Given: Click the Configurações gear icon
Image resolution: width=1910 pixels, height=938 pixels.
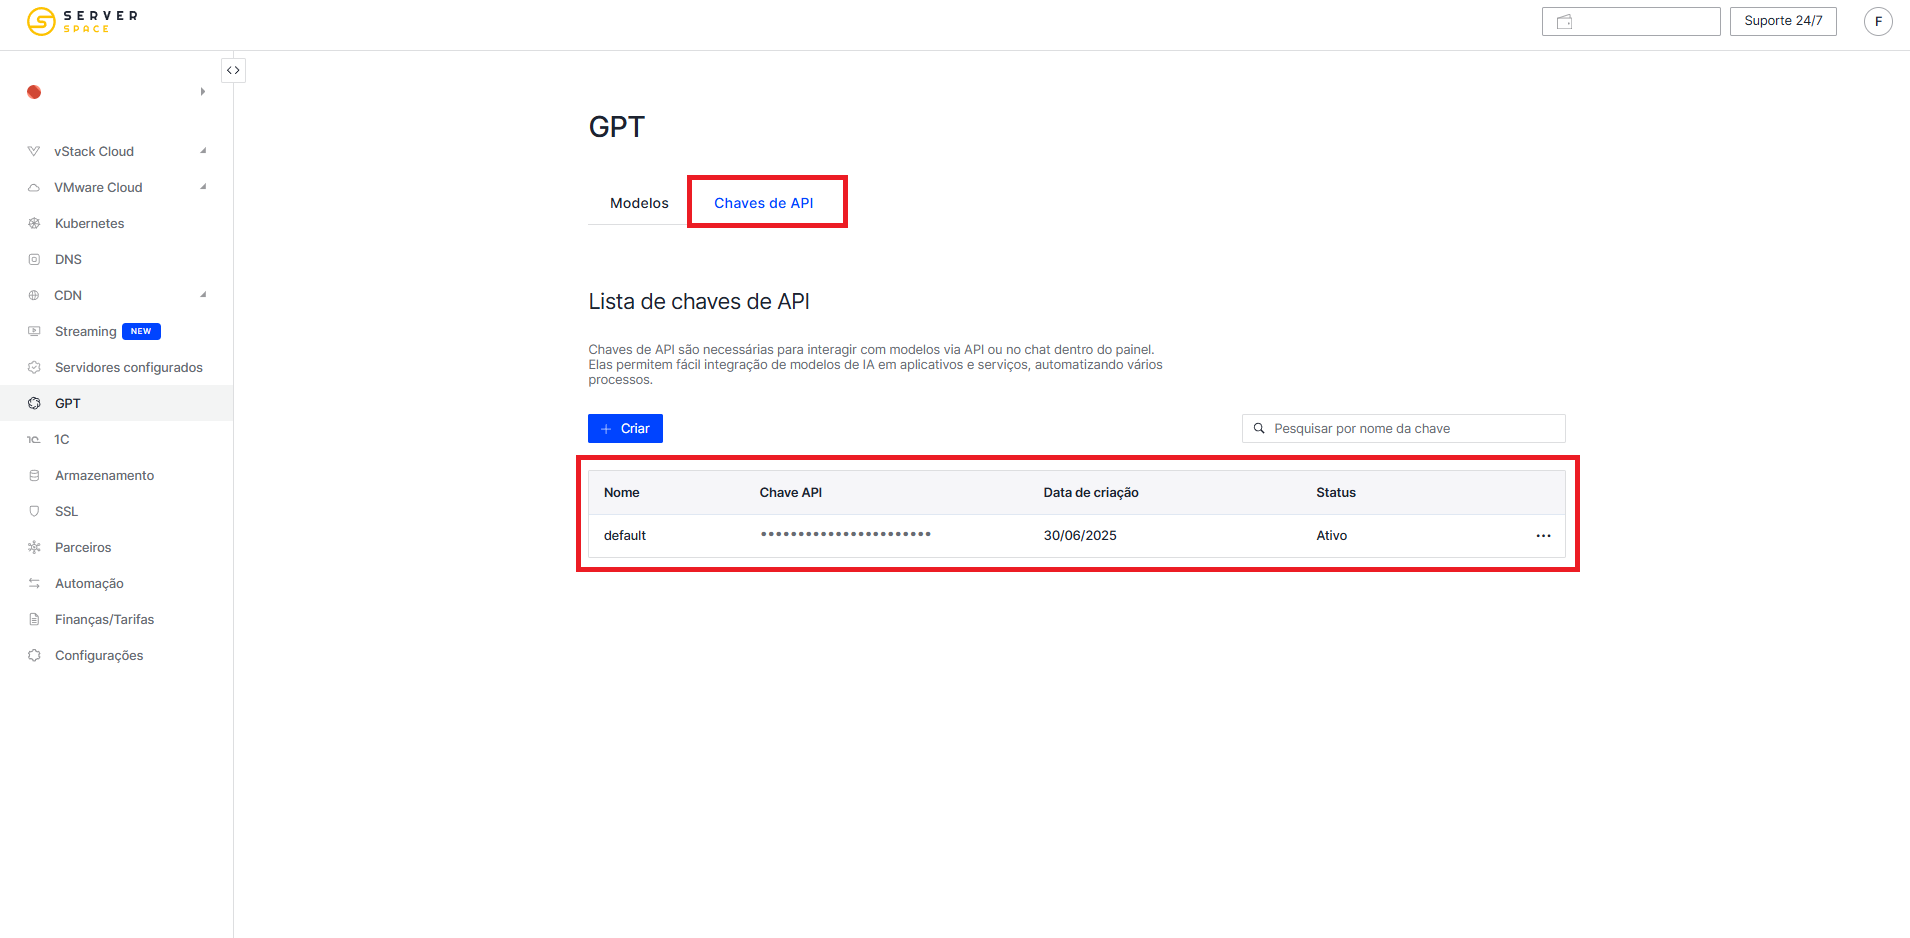Looking at the screenshot, I should (34, 655).
